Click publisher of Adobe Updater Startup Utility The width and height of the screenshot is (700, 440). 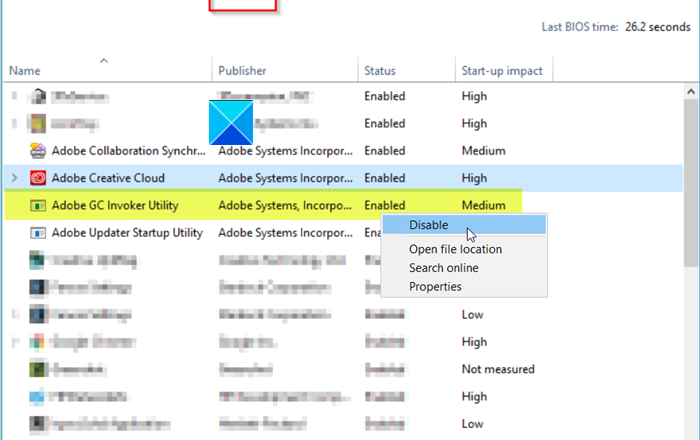click(285, 233)
